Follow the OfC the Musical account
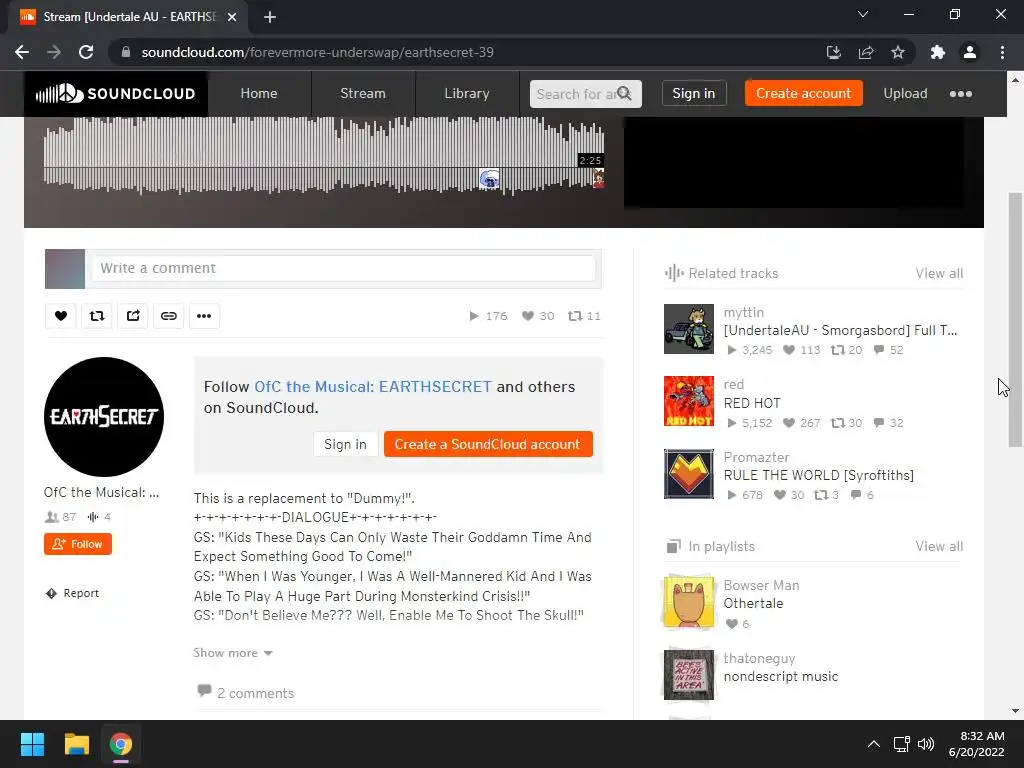Viewport: 1024px width, 768px height. (78, 544)
